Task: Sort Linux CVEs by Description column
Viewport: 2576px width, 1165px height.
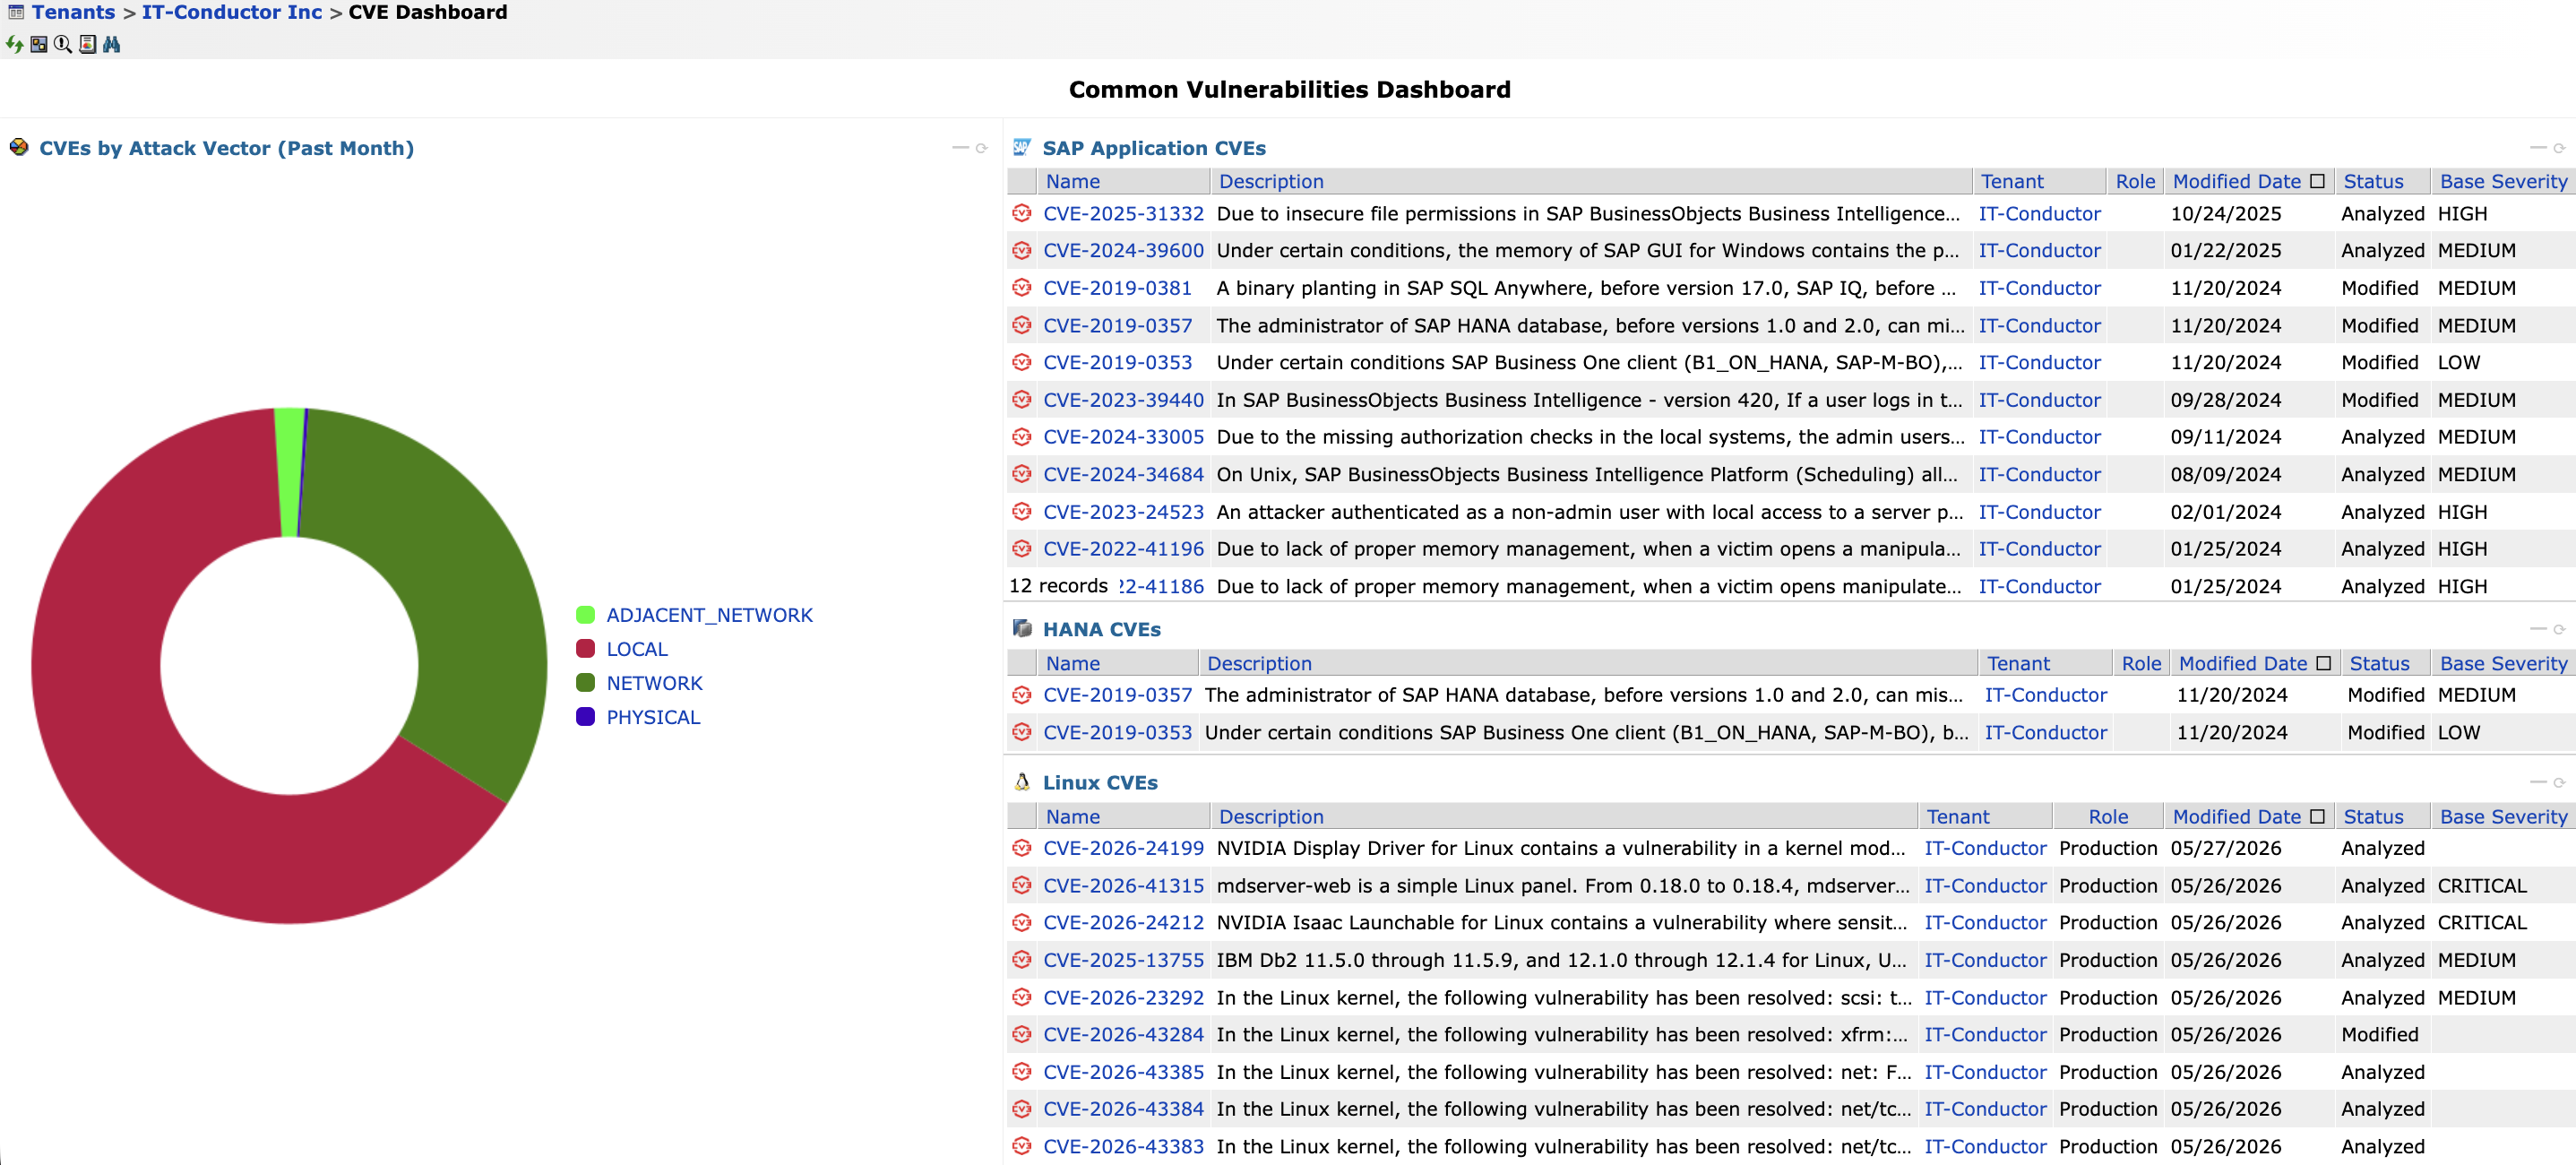Action: point(1271,816)
